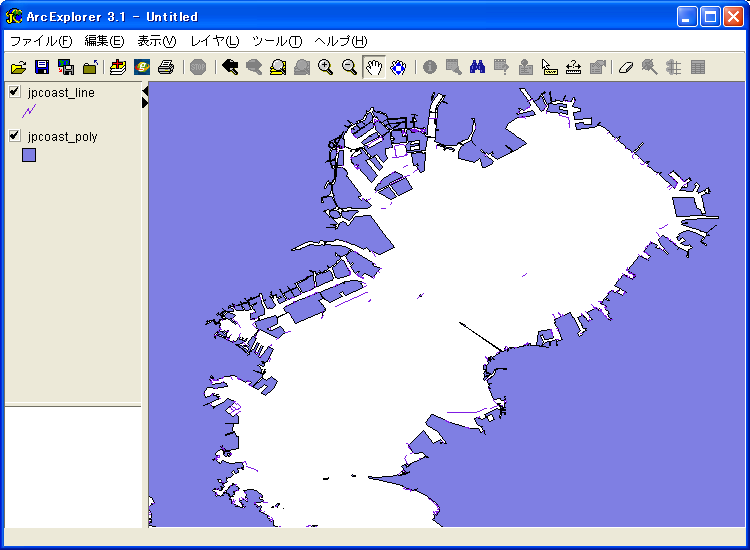This screenshot has height=550, width=750.
Task: Select the Zoom In magnifier tool
Action: 325,67
